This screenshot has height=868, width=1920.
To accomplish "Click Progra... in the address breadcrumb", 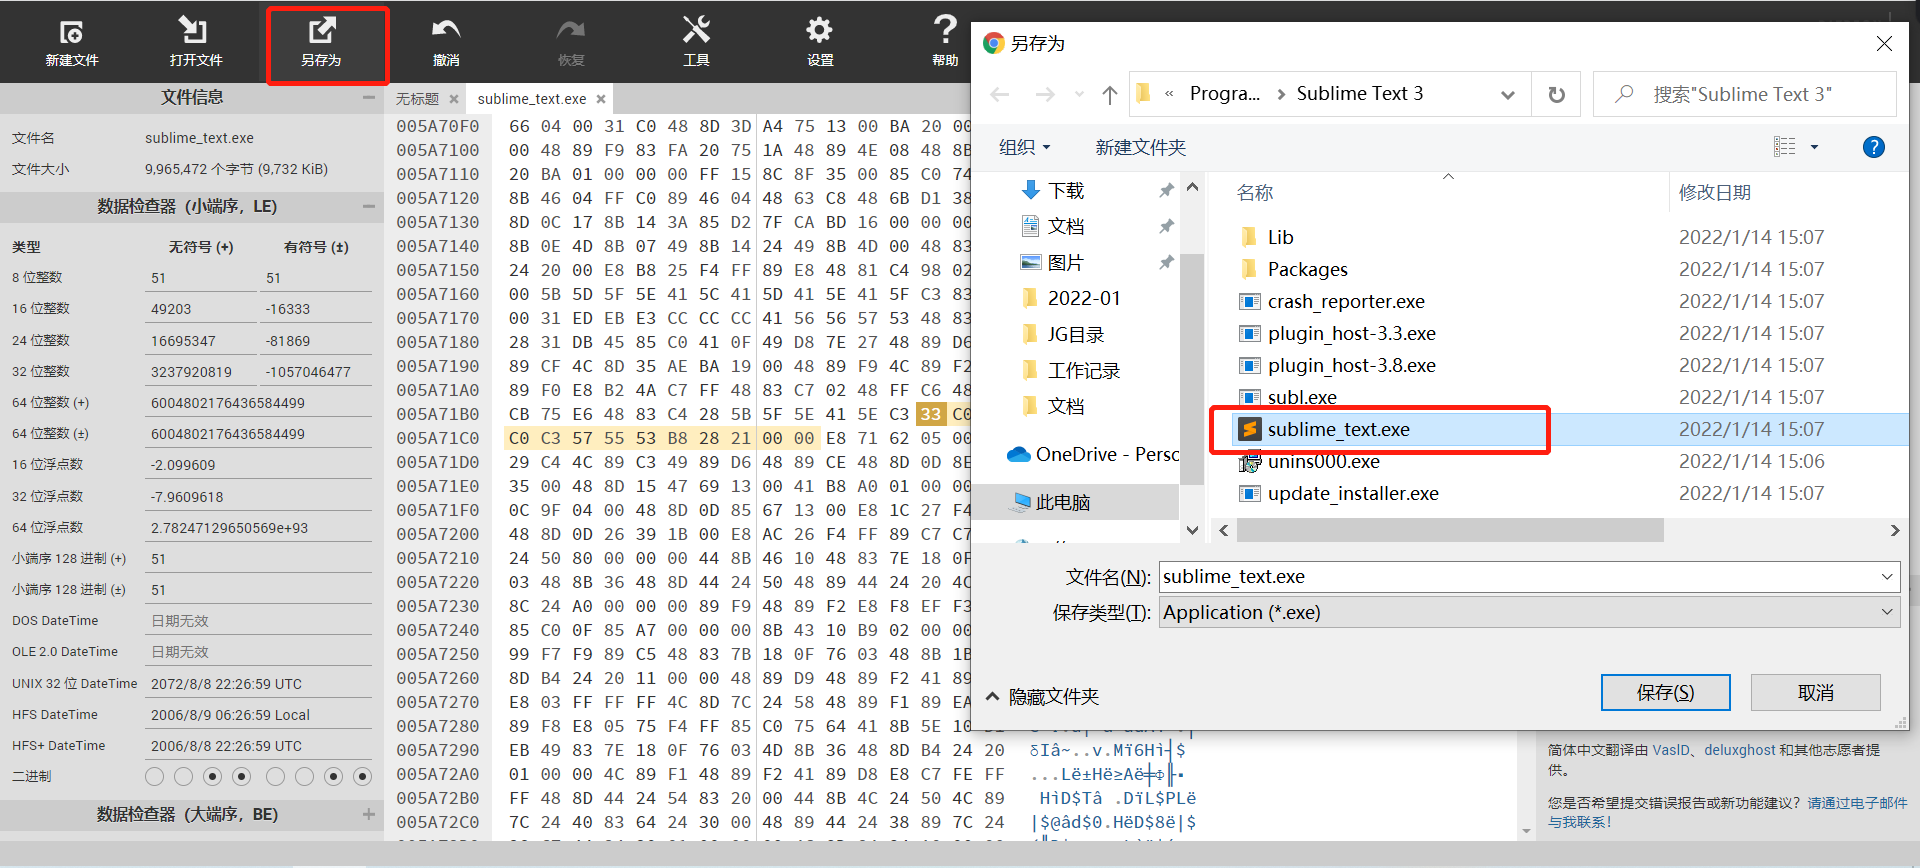I will (x=1225, y=94).
